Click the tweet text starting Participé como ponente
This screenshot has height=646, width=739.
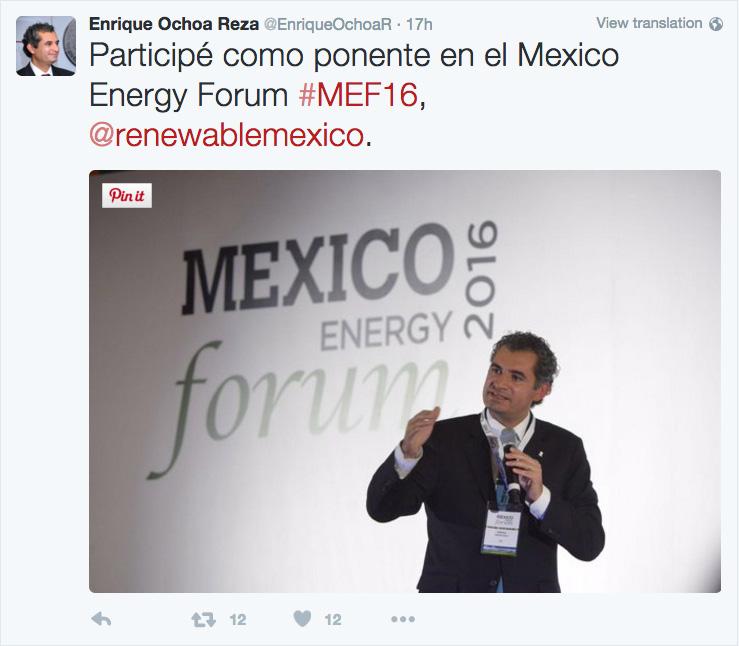[354, 95]
